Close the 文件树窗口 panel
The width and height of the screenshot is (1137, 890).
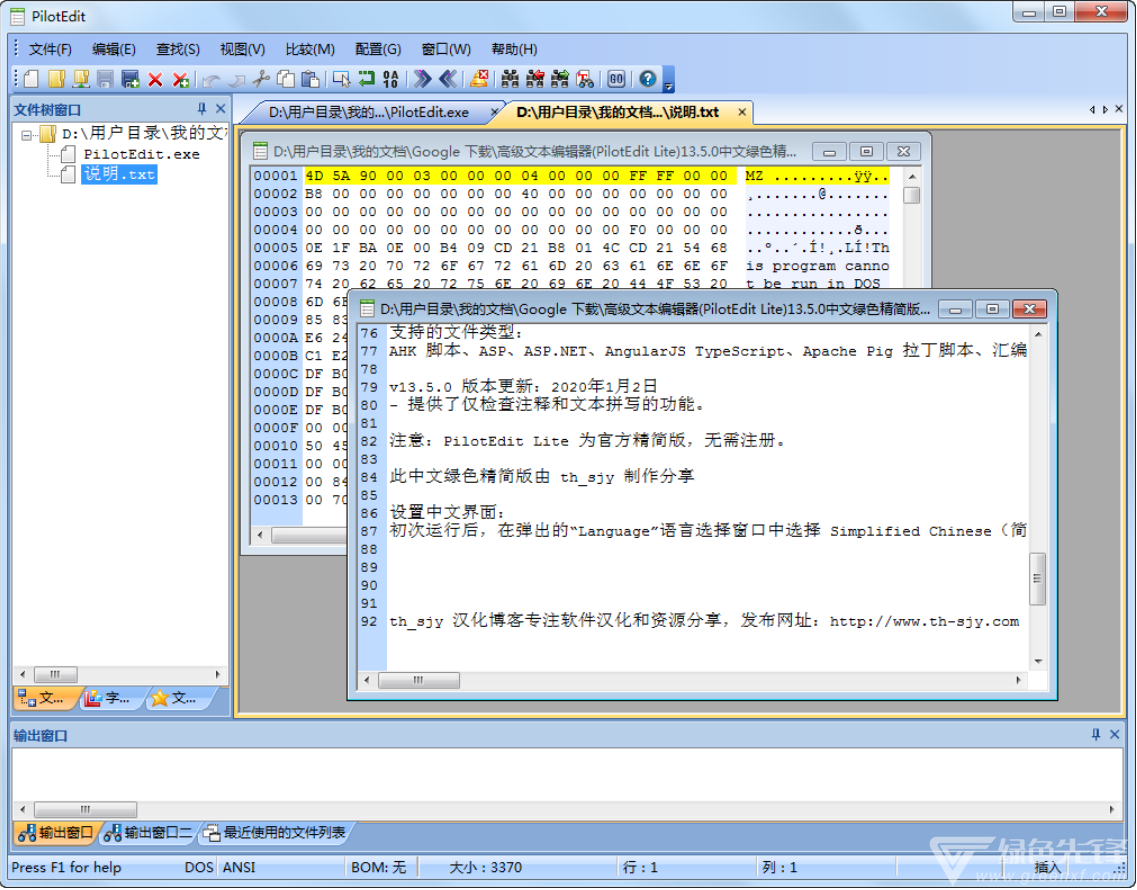[220, 109]
